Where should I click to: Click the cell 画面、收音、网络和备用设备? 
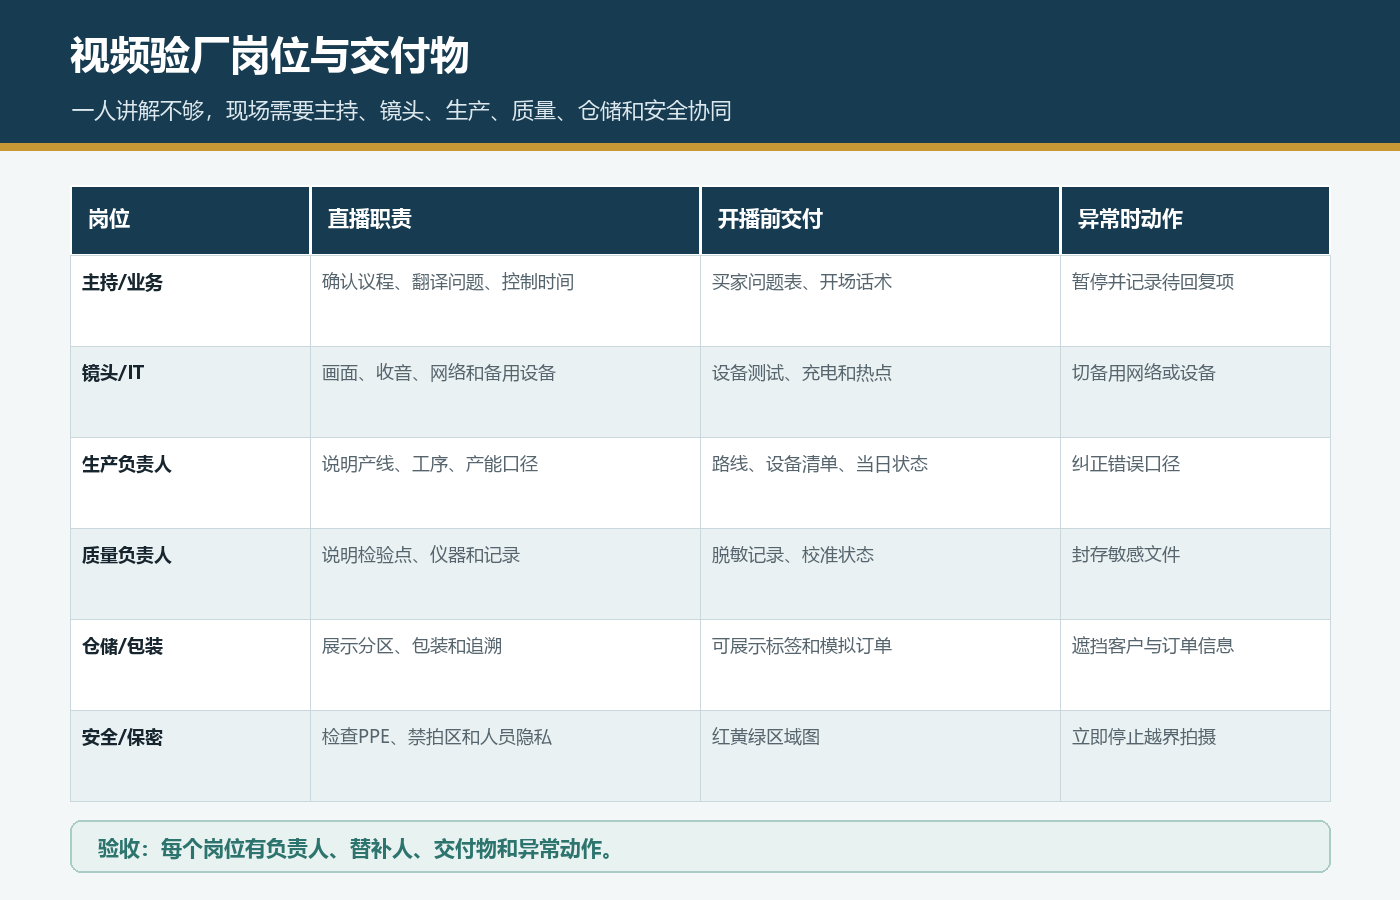click(505, 392)
